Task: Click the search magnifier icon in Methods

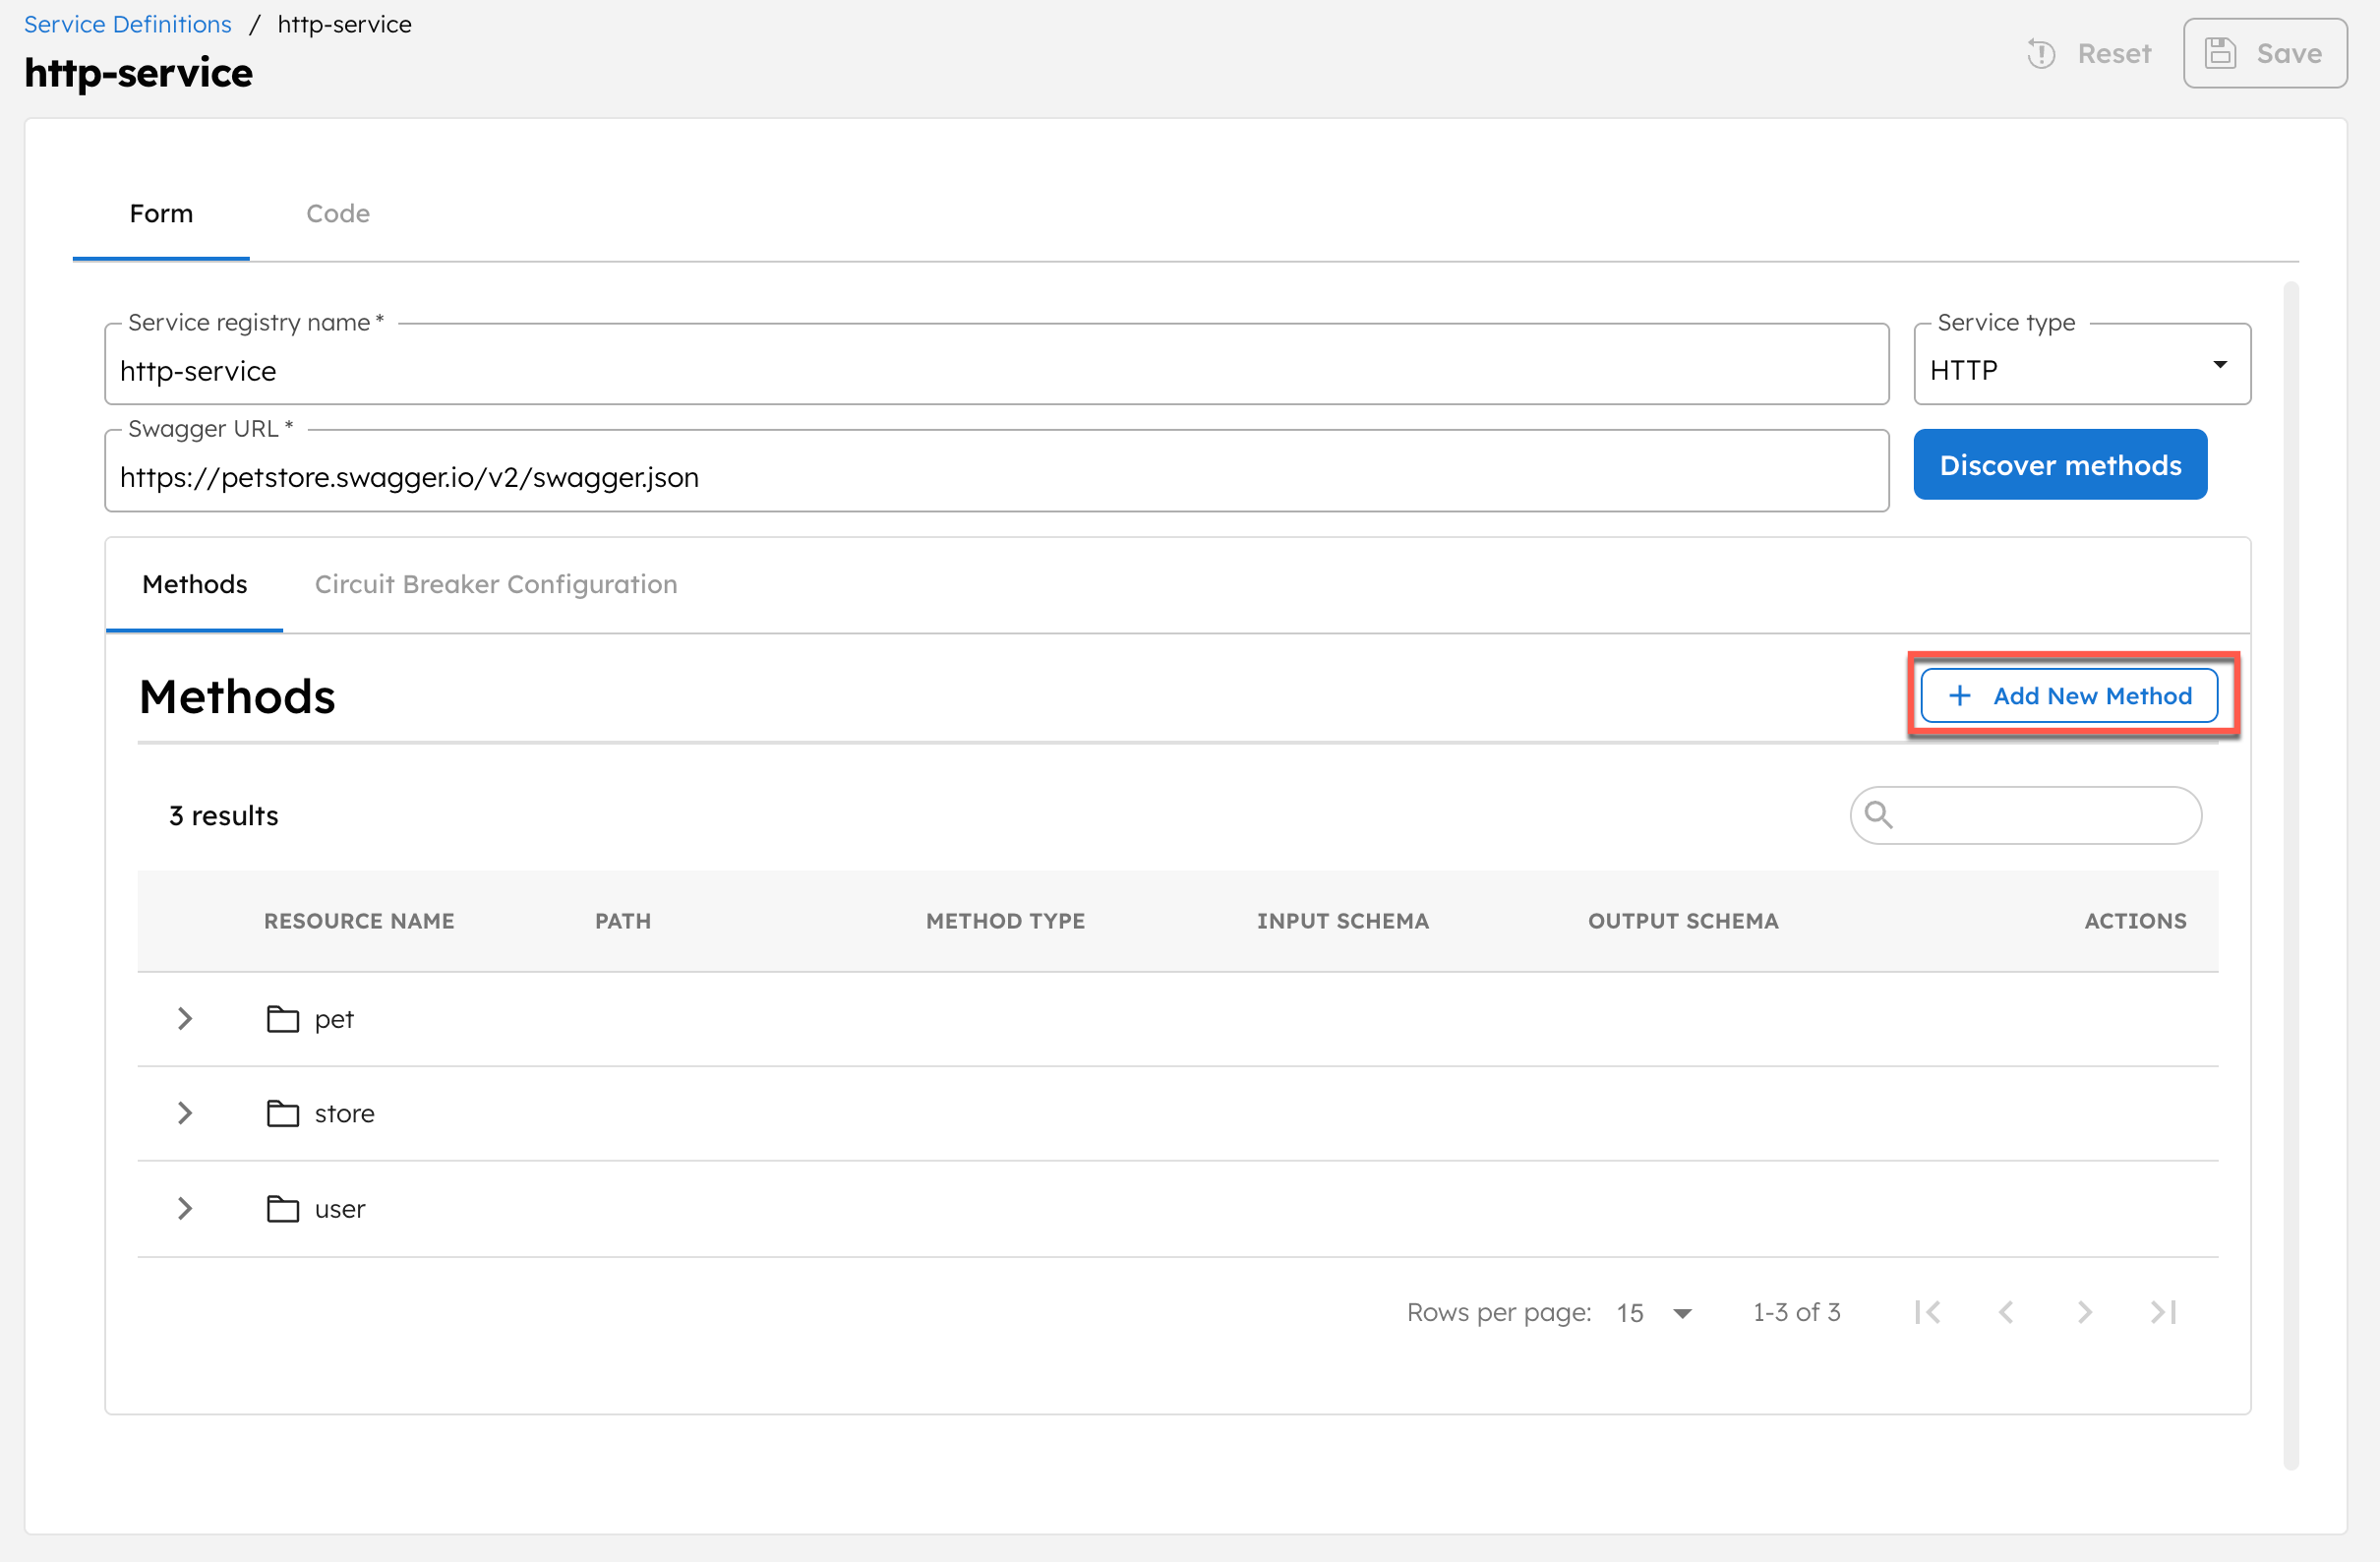Action: [1879, 815]
